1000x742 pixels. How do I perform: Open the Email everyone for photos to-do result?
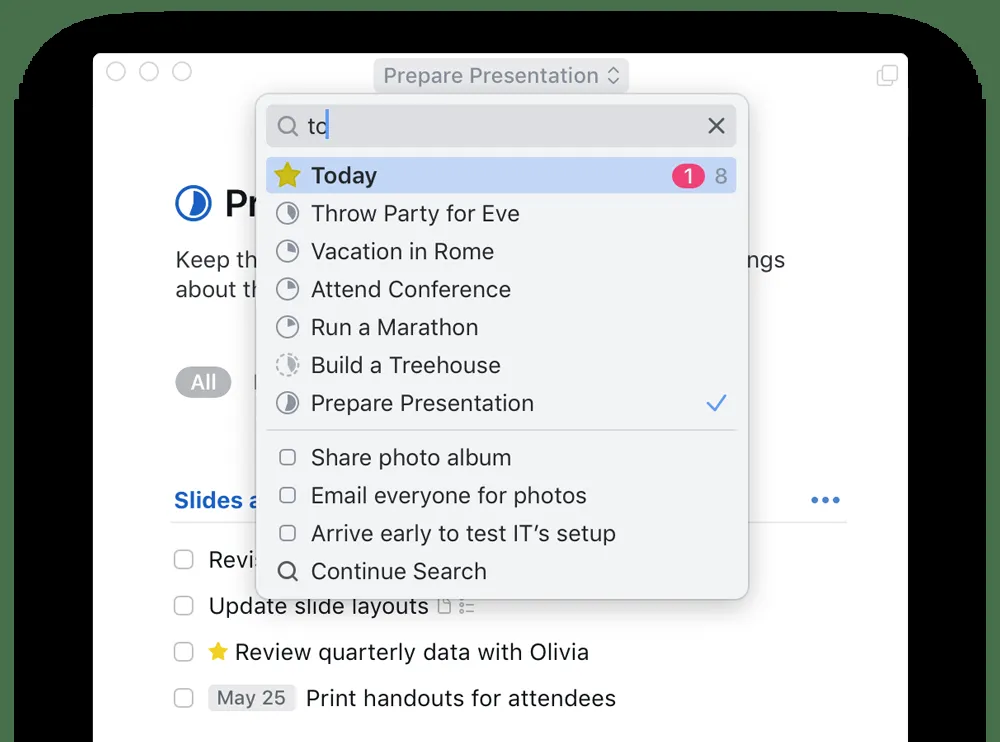point(448,496)
